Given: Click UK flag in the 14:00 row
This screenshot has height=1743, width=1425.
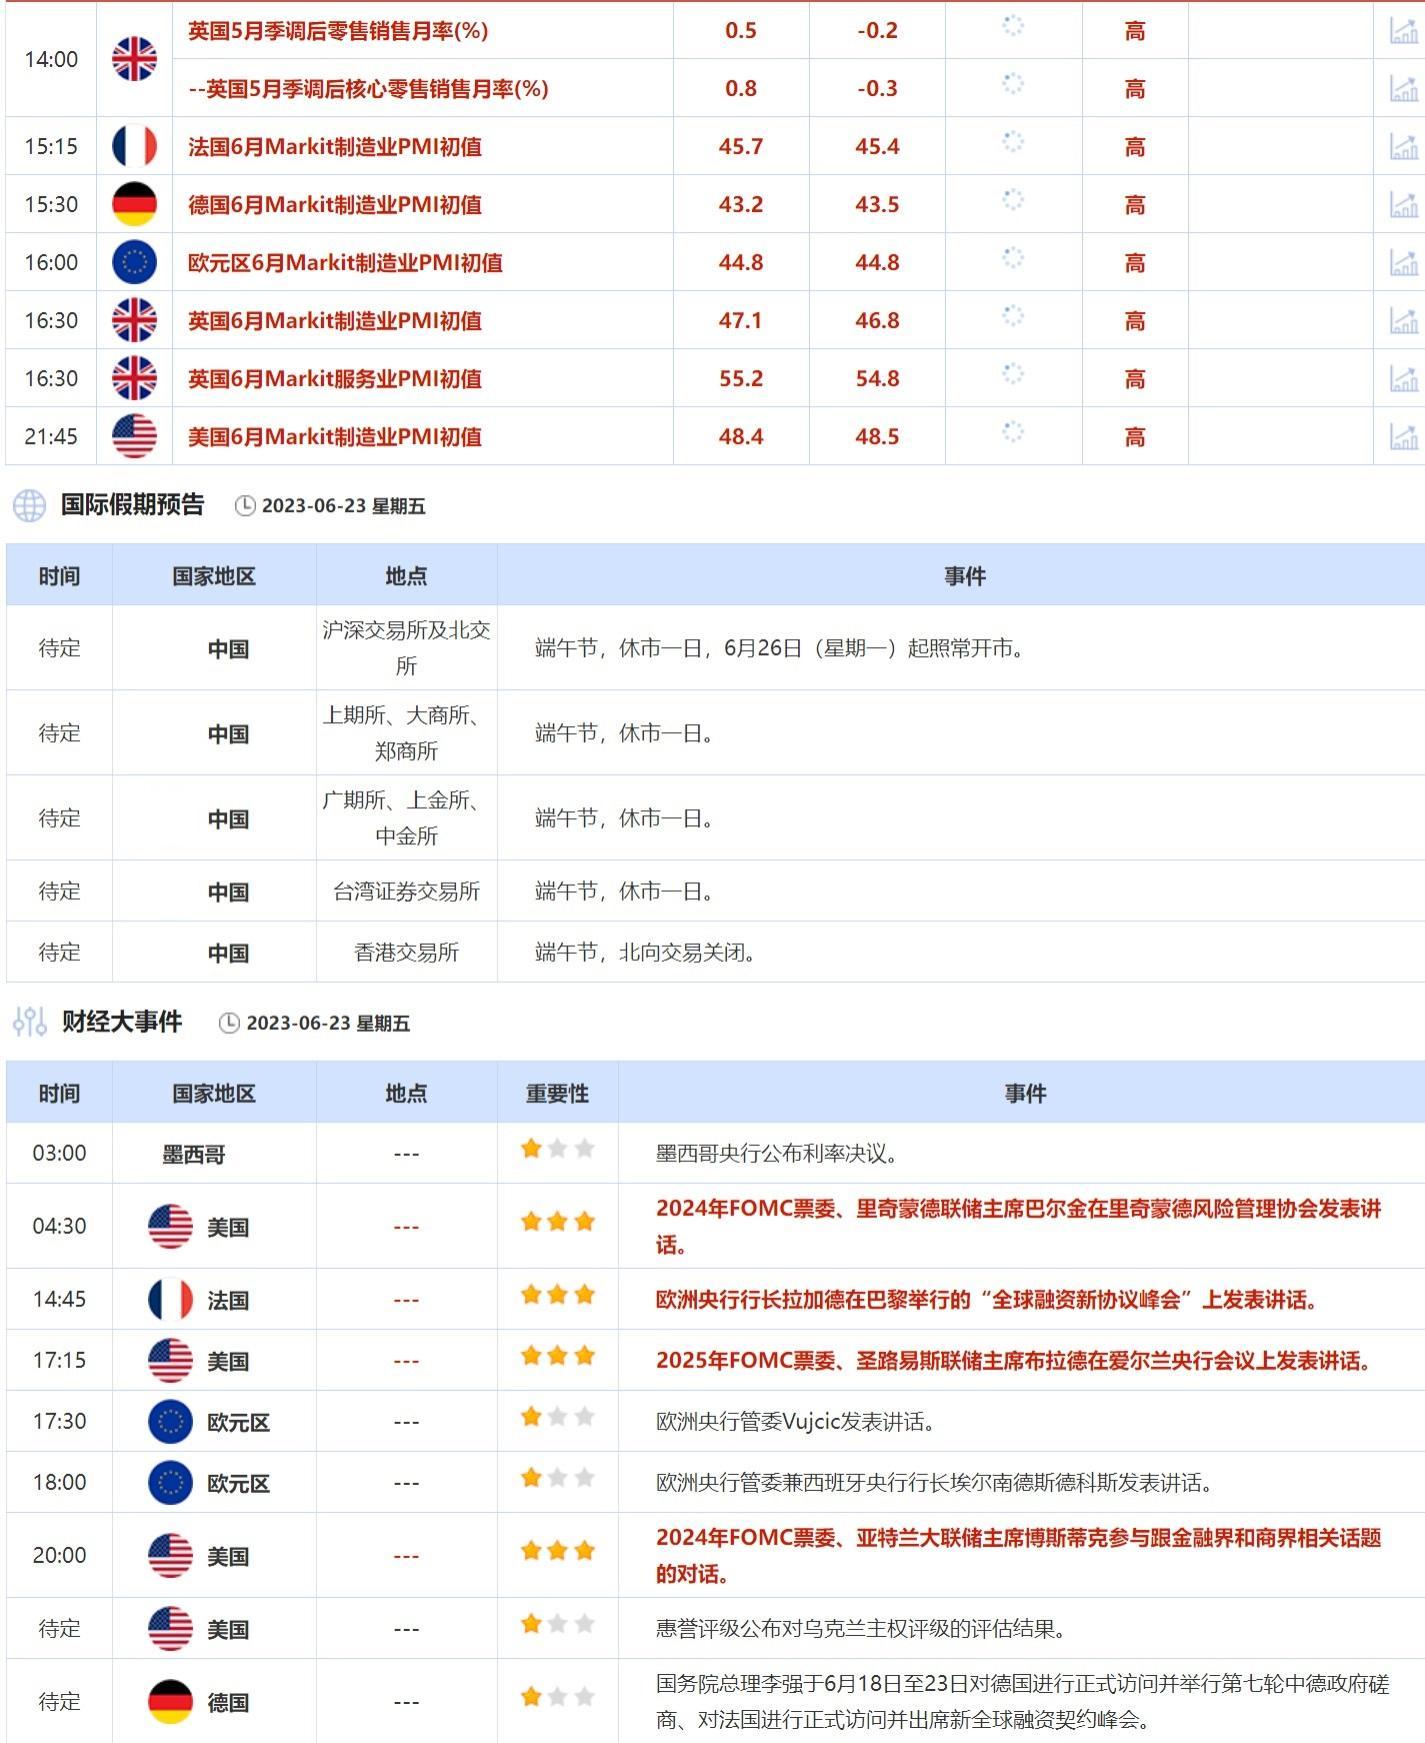Looking at the screenshot, I should (134, 59).
